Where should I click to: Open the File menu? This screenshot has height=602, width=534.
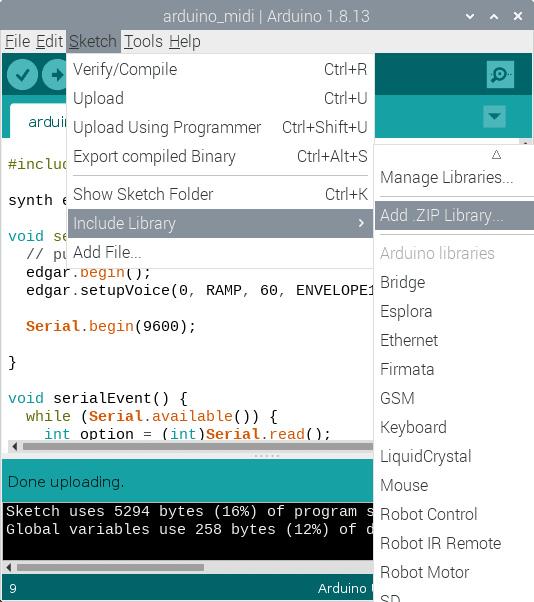point(18,41)
